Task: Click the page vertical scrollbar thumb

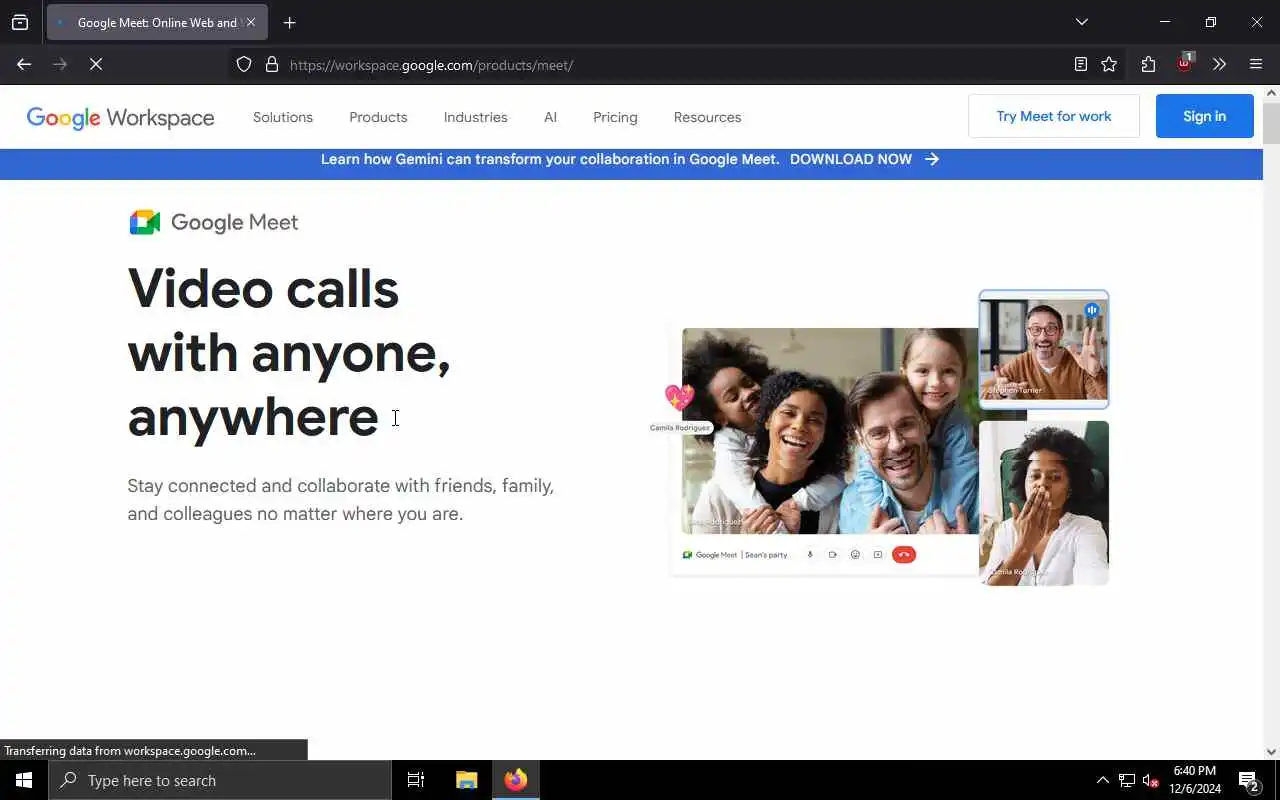Action: click(x=1271, y=123)
